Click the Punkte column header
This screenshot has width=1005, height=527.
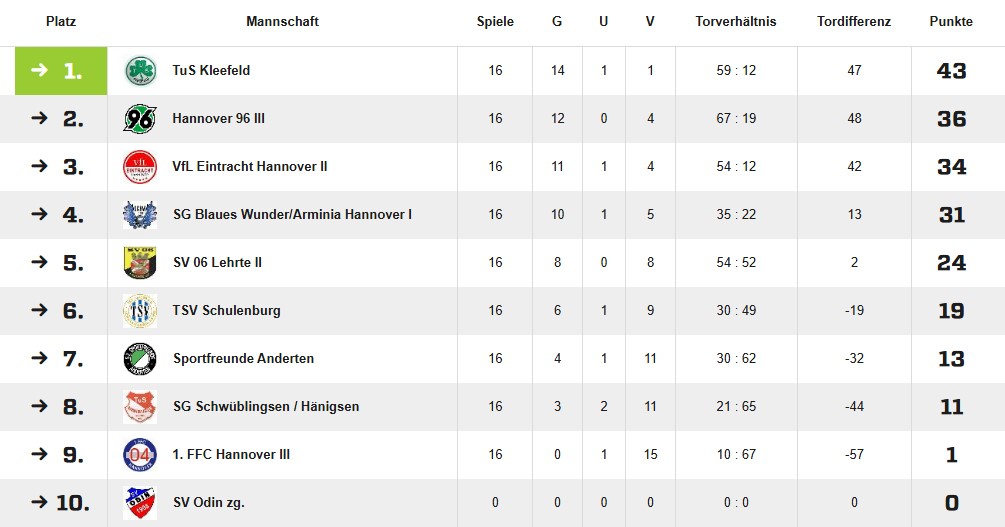point(951,21)
